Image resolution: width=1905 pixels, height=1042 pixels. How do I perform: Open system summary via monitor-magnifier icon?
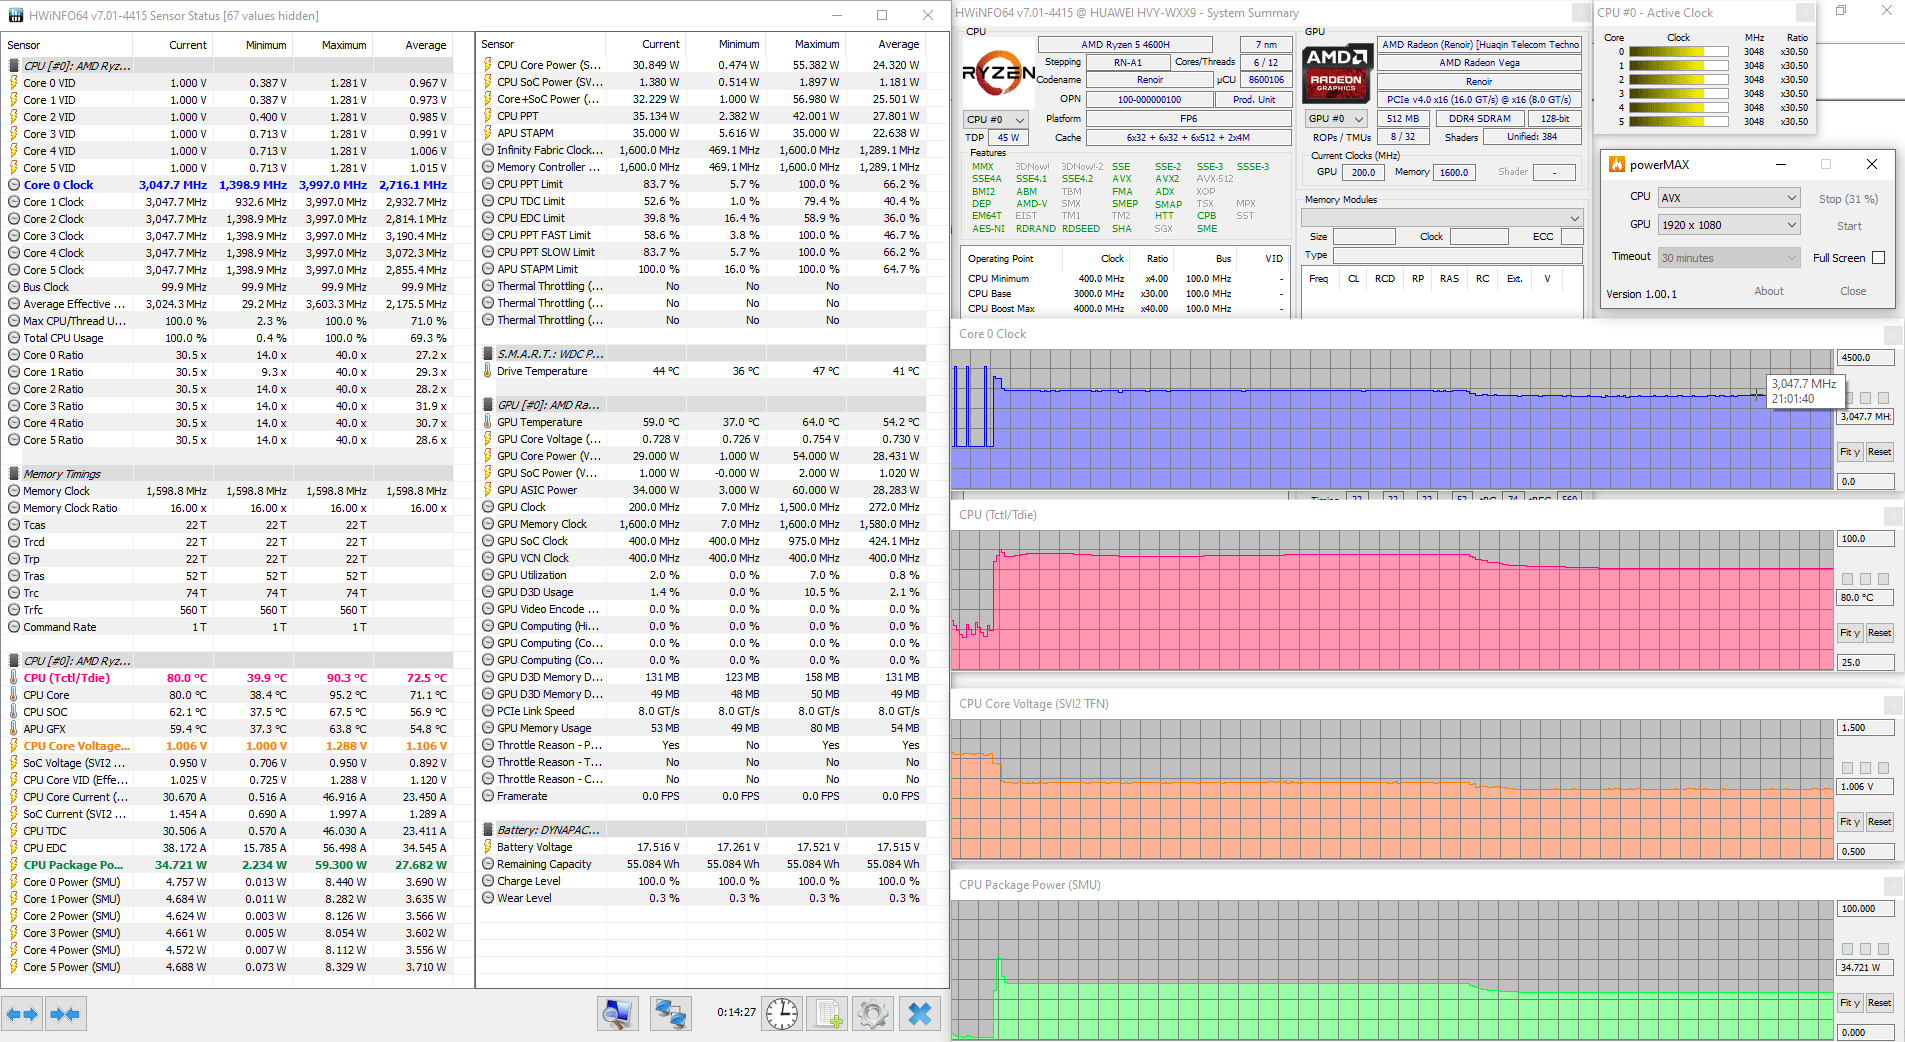[x=618, y=1014]
